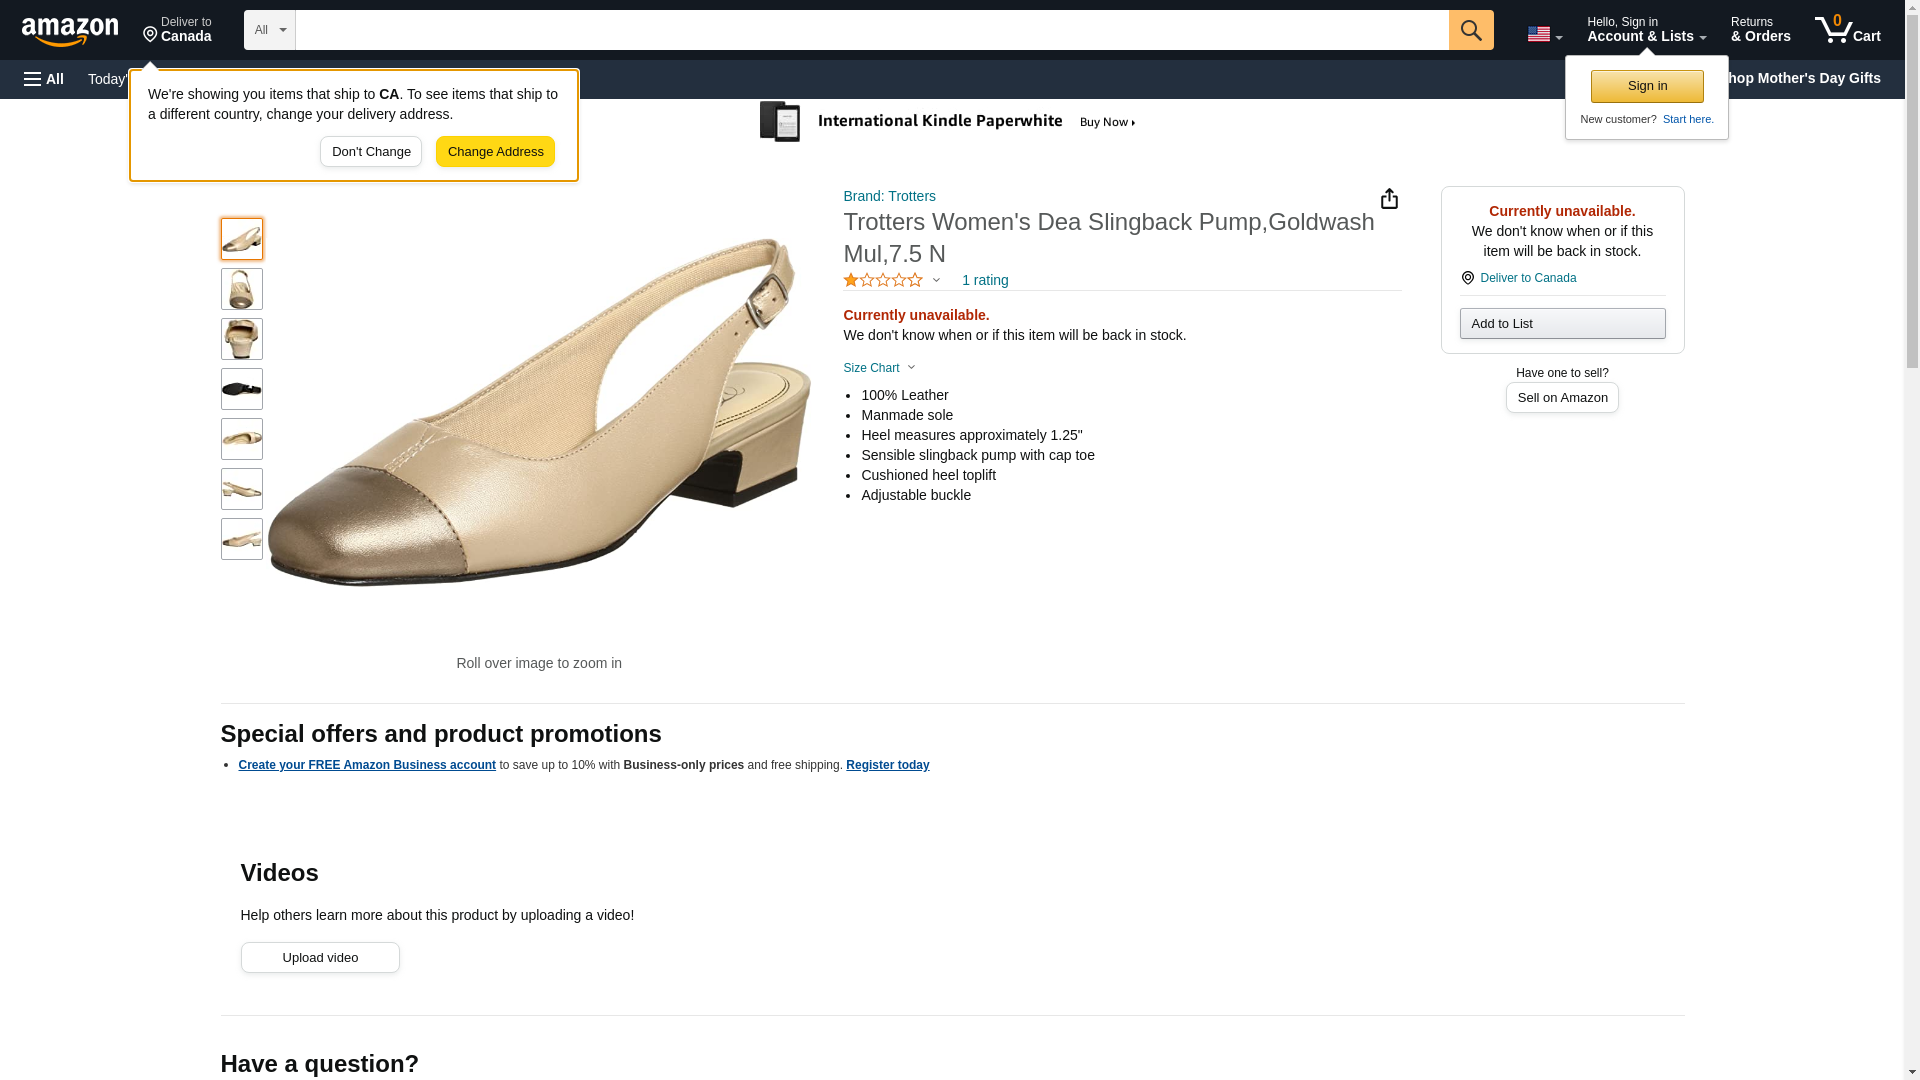Open the shopping cart
The height and width of the screenshot is (1080, 1920).
[x=1847, y=30]
